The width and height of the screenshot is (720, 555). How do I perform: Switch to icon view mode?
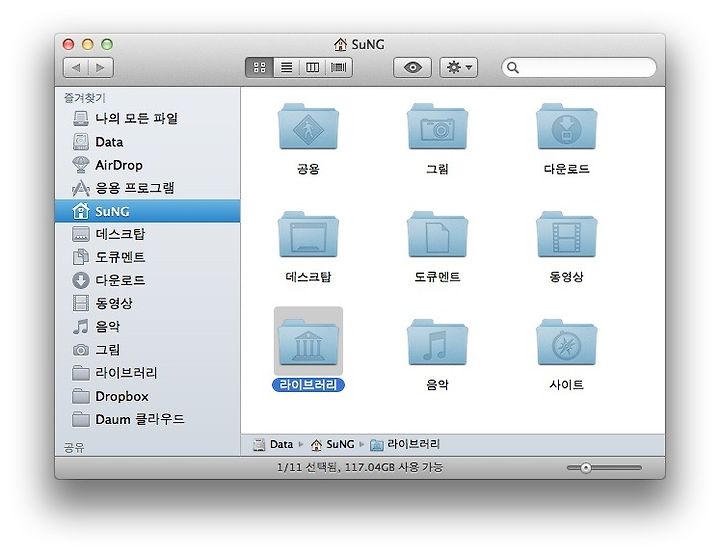click(259, 67)
